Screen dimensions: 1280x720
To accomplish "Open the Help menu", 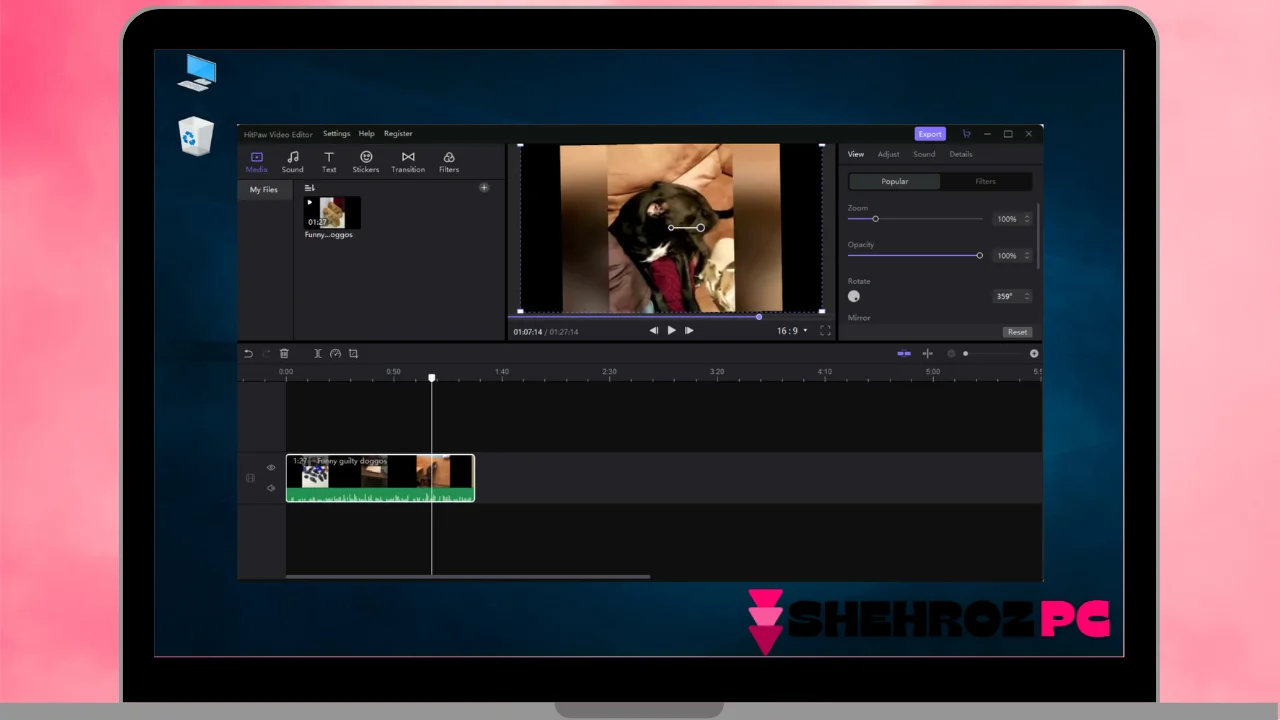I will tap(367, 133).
